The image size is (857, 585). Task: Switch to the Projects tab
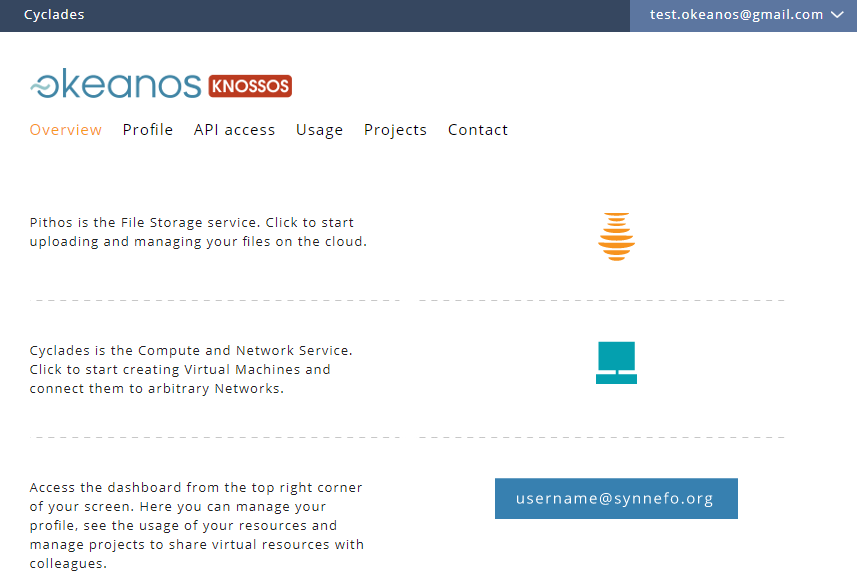coord(395,129)
